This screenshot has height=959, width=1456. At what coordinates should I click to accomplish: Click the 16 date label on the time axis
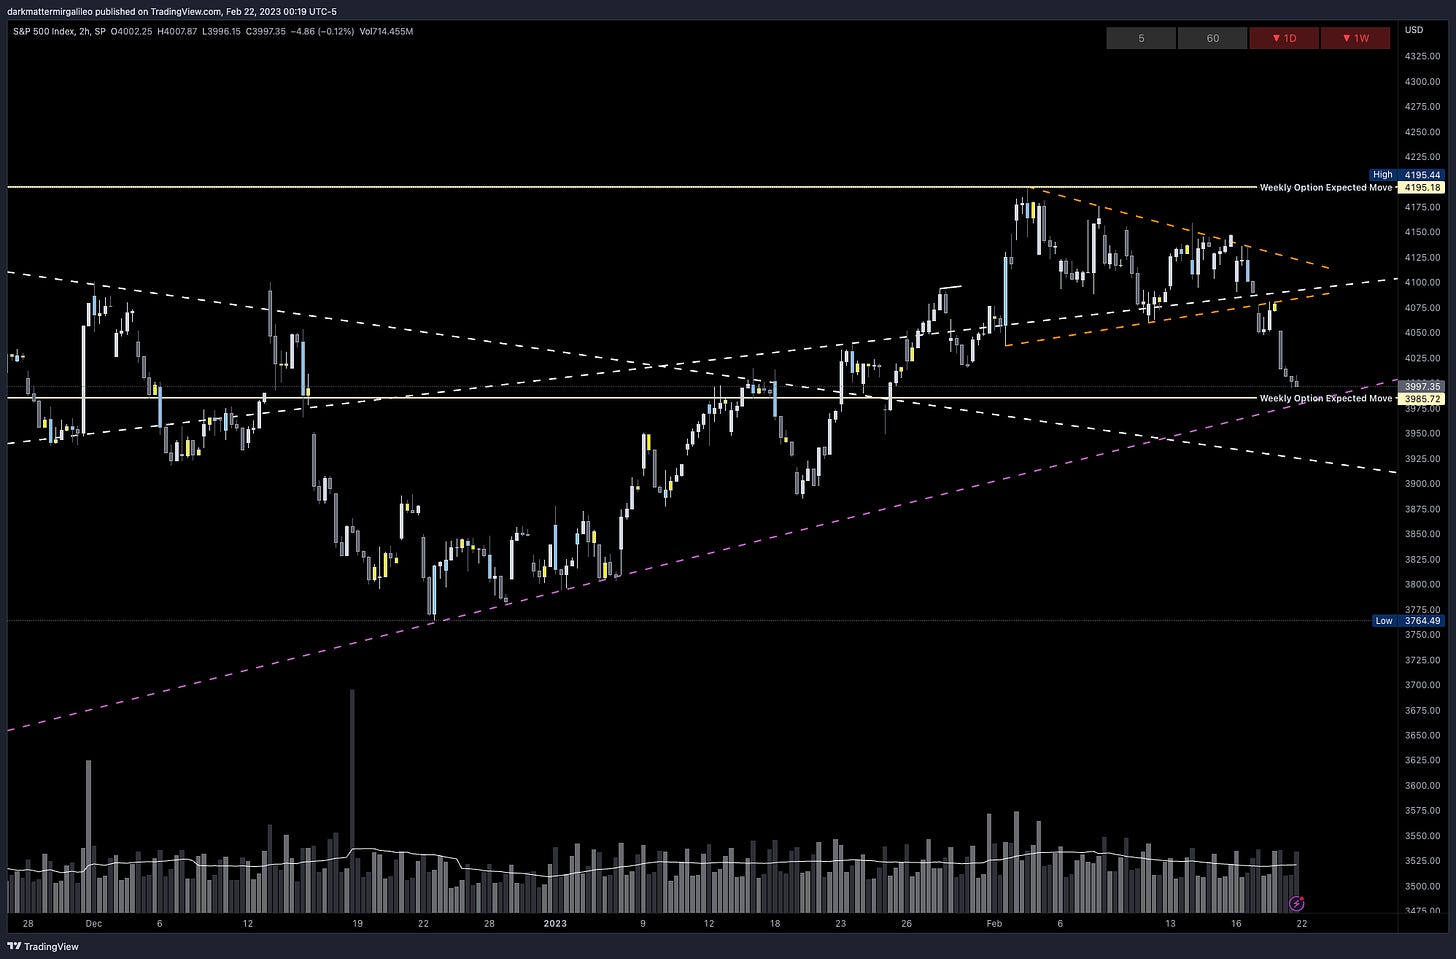pyautogui.click(x=1236, y=924)
